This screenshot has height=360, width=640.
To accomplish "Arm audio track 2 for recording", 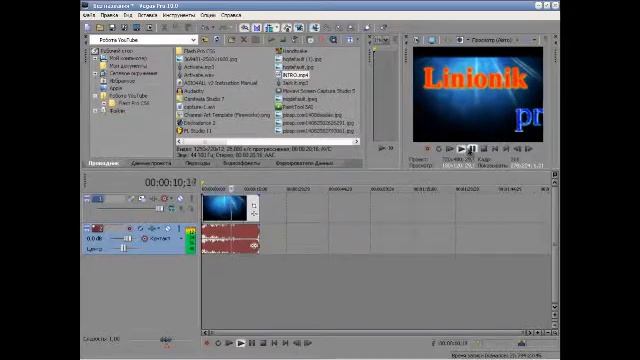I will tap(129, 229).
